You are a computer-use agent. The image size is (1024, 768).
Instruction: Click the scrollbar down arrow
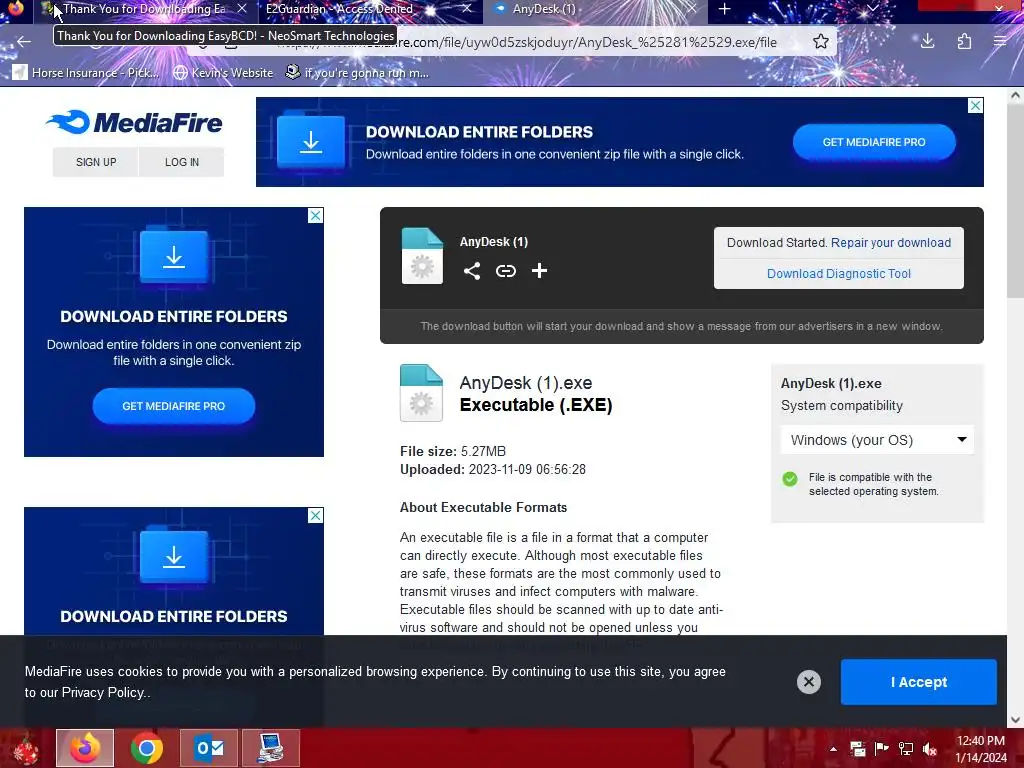(x=1015, y=720)
